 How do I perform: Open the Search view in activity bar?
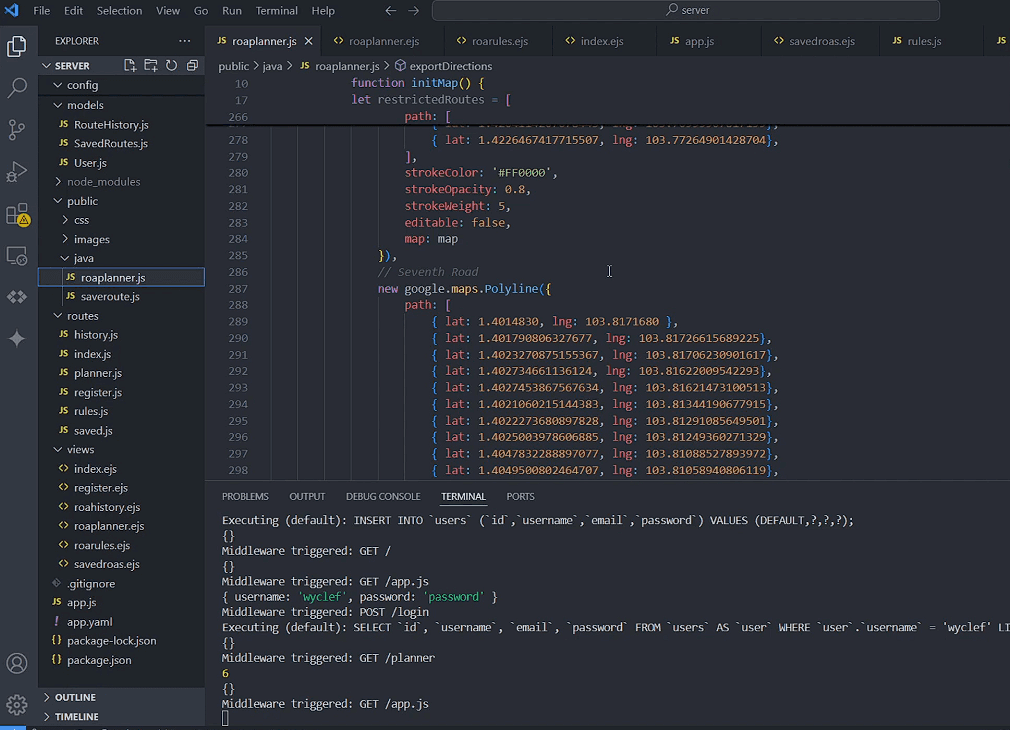click(17, 88)
